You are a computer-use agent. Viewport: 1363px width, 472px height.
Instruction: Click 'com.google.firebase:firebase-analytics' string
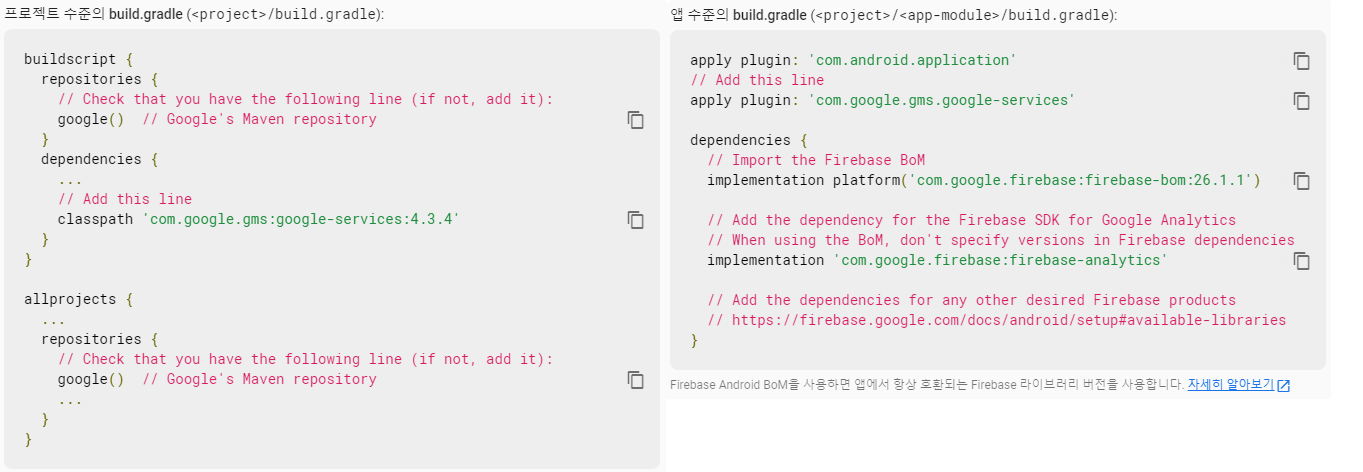click(1000, 260)
